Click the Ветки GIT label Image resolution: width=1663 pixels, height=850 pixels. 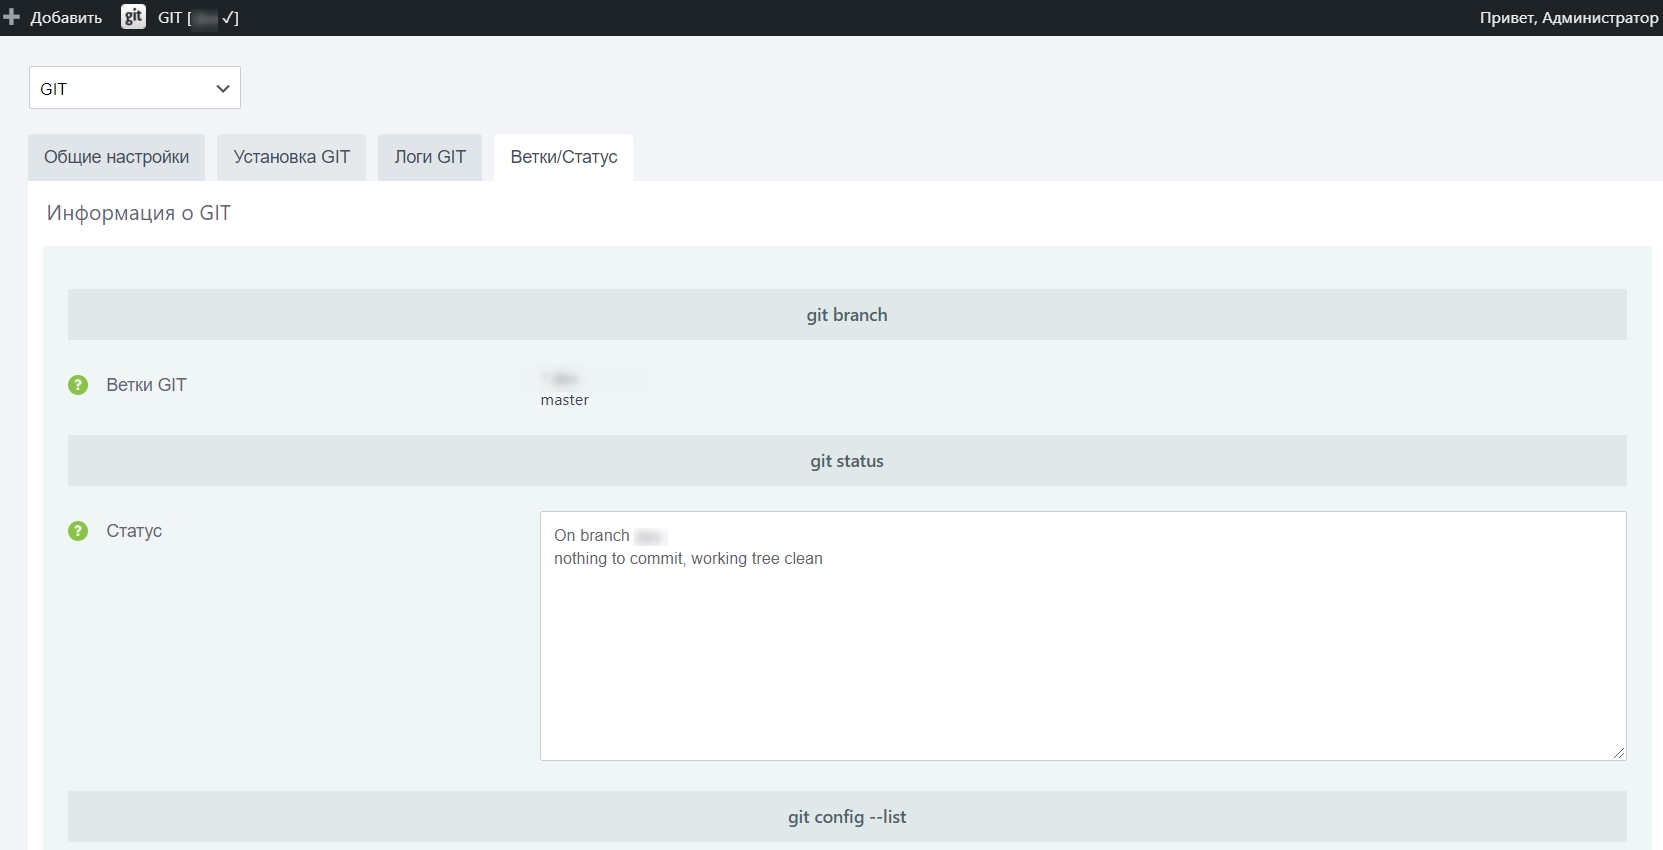pos(146,385)
